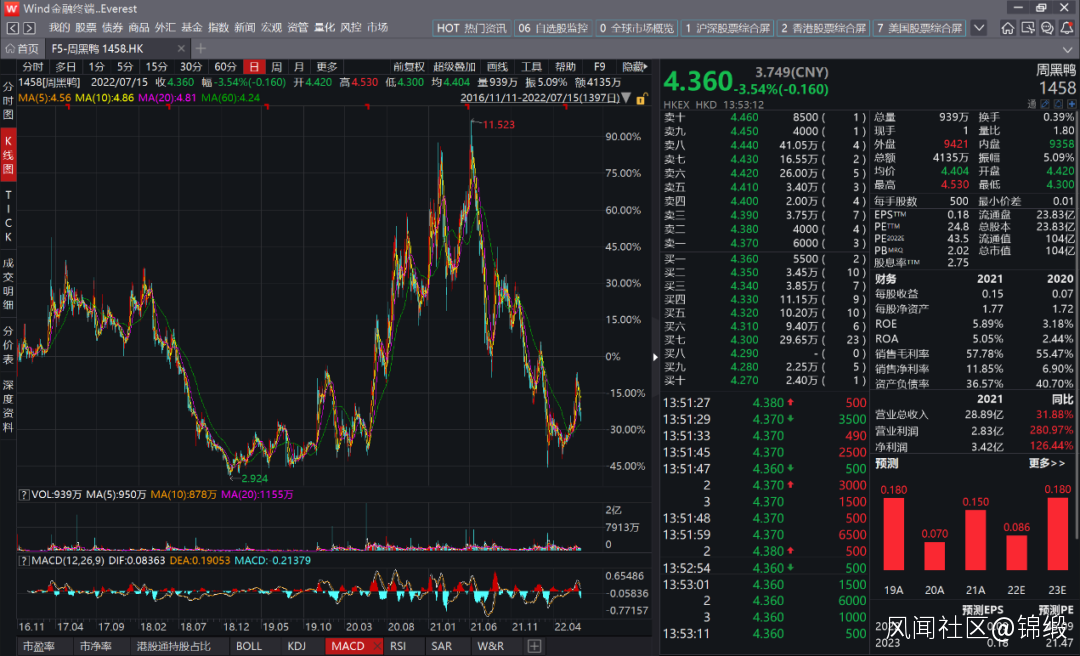This screenshot has height=656, width=1080.
Task: Open MACD indicator help question mark
Action: (23, 560)
